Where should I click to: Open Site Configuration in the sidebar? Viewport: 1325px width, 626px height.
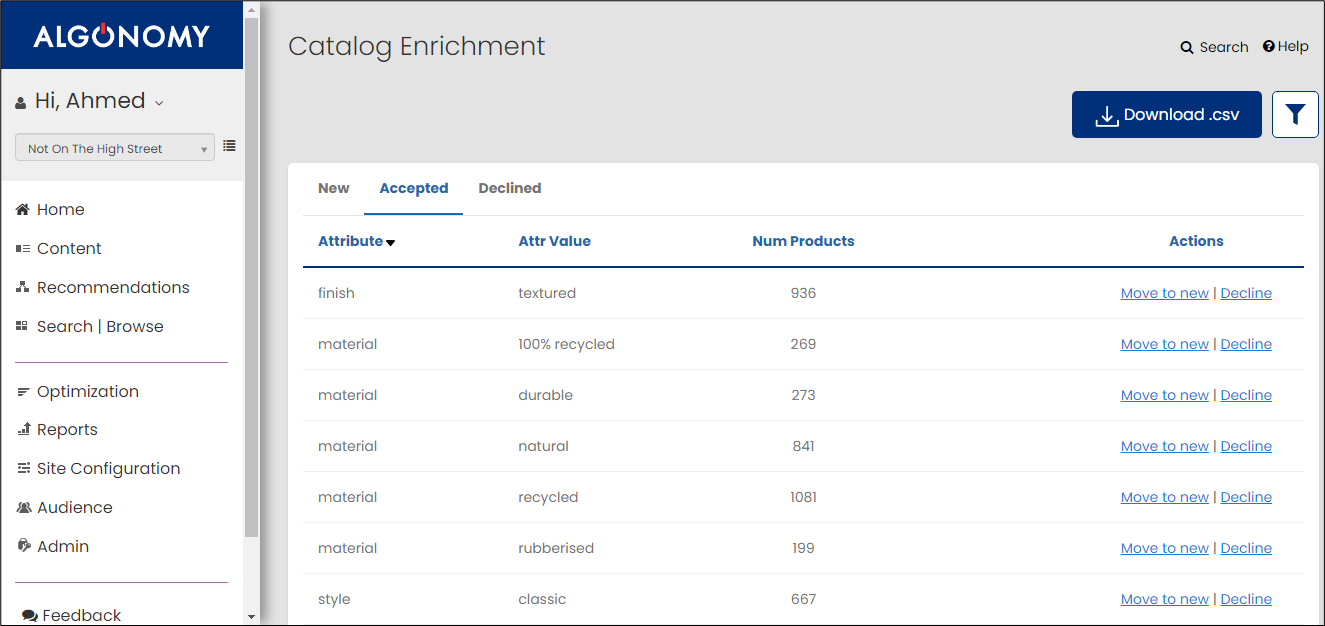[108, 469]
